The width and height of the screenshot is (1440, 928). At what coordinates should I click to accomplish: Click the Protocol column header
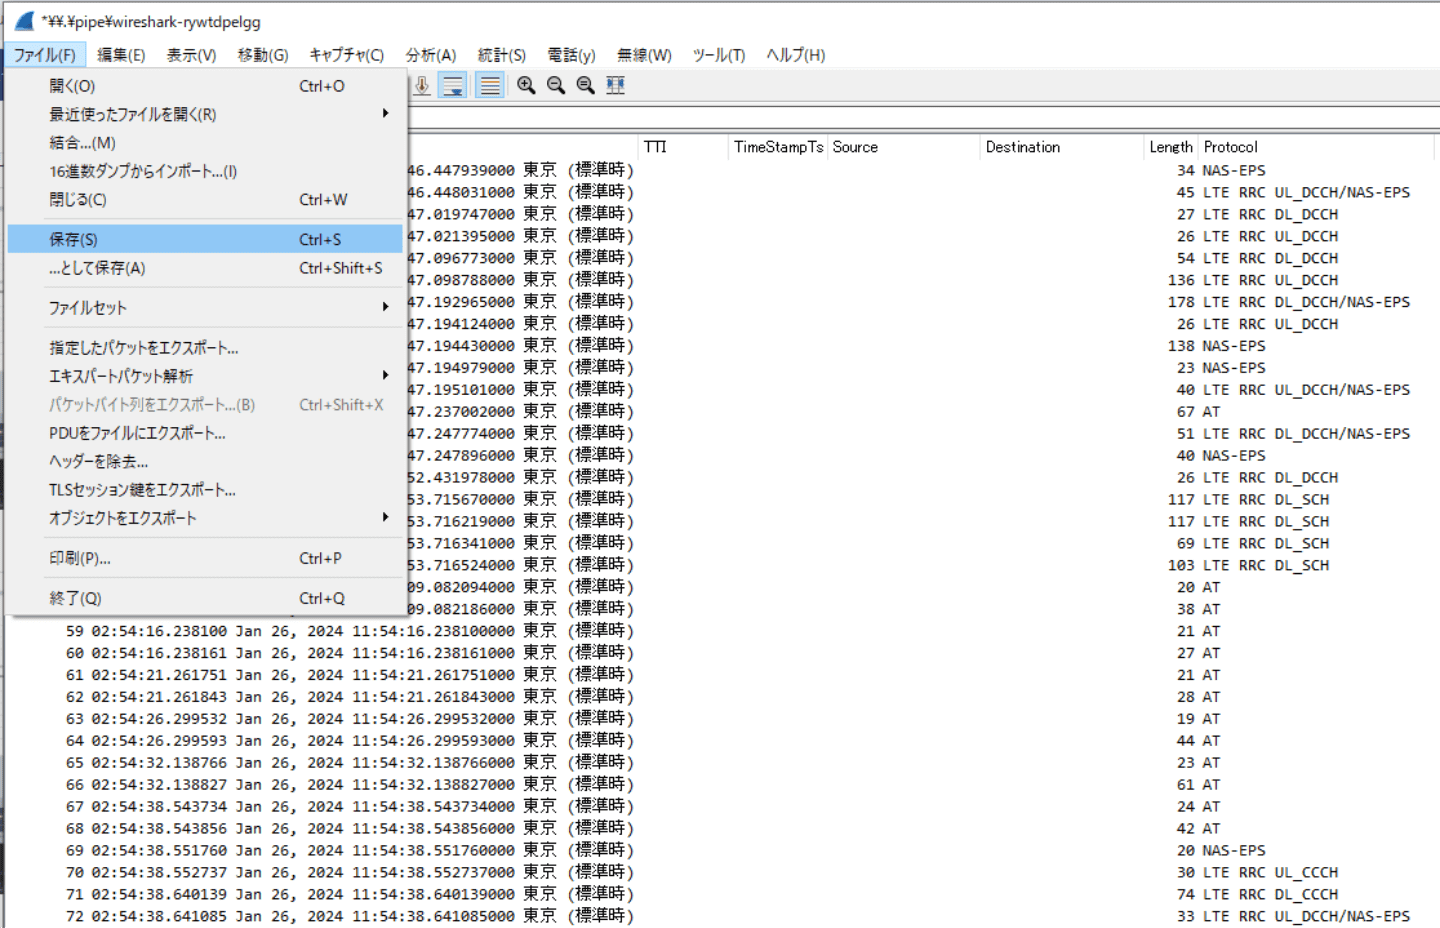point(1230,147)
